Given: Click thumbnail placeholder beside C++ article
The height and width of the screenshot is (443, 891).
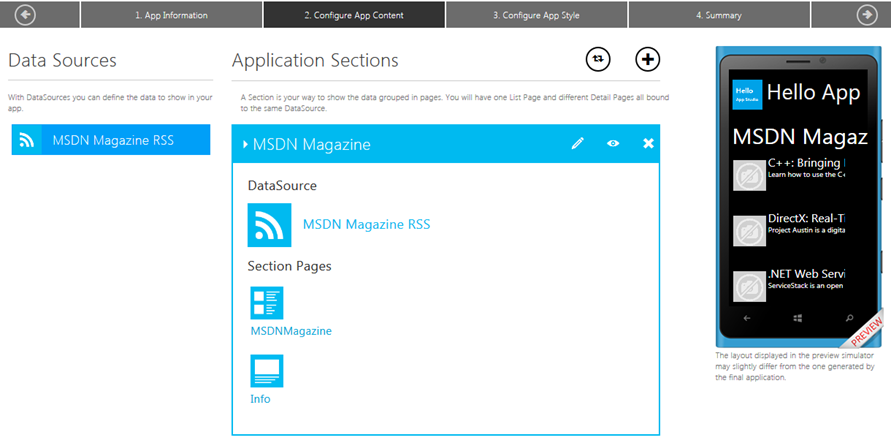Looking at the screenshot, I should pyautogui.click(x=750, y=175).
